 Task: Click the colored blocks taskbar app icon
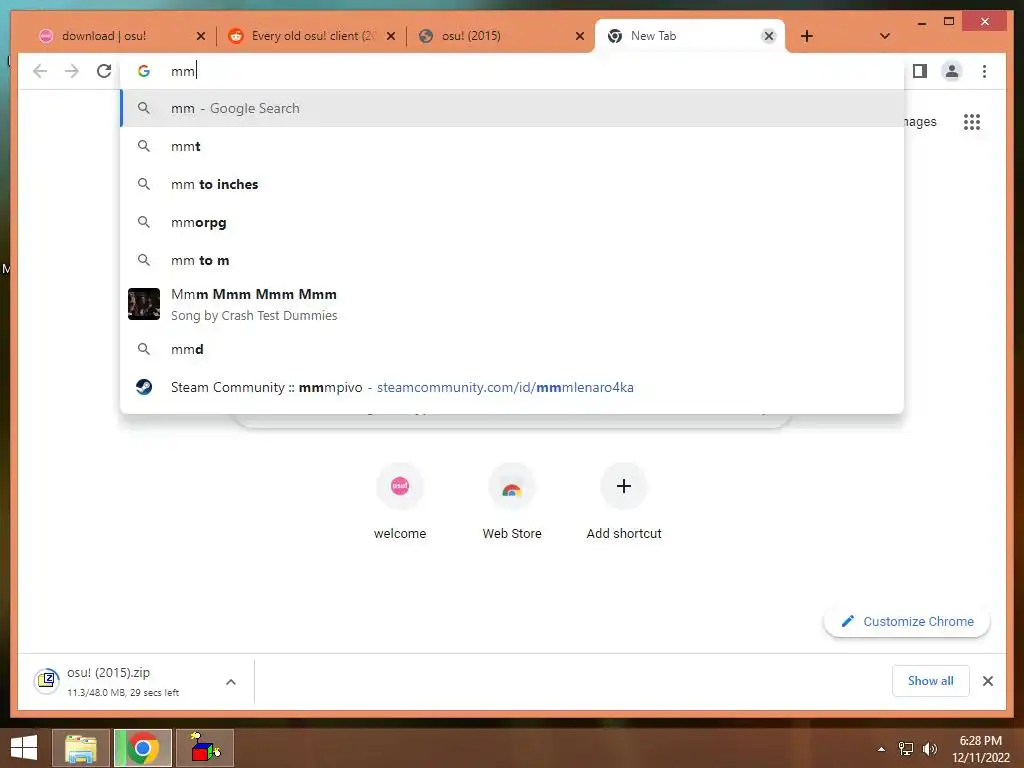tap(205, 748)
